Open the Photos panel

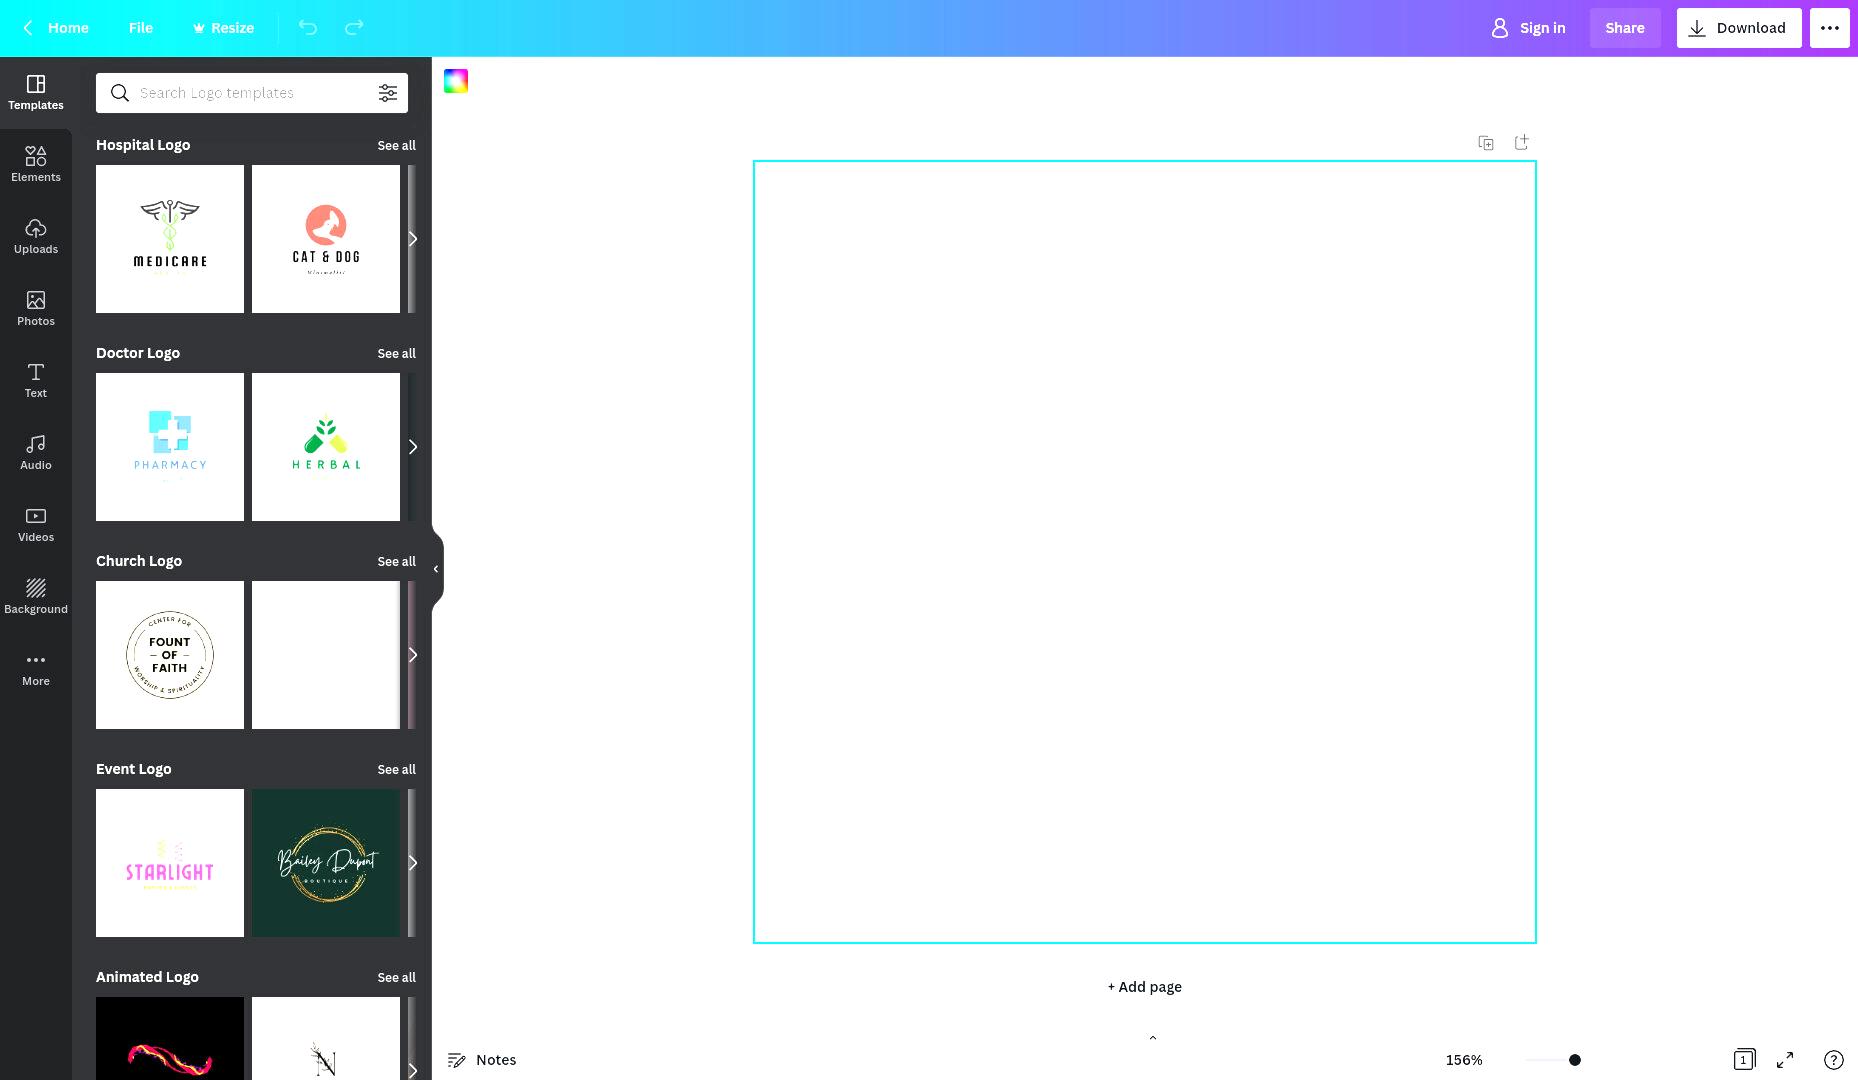point(36,308)
